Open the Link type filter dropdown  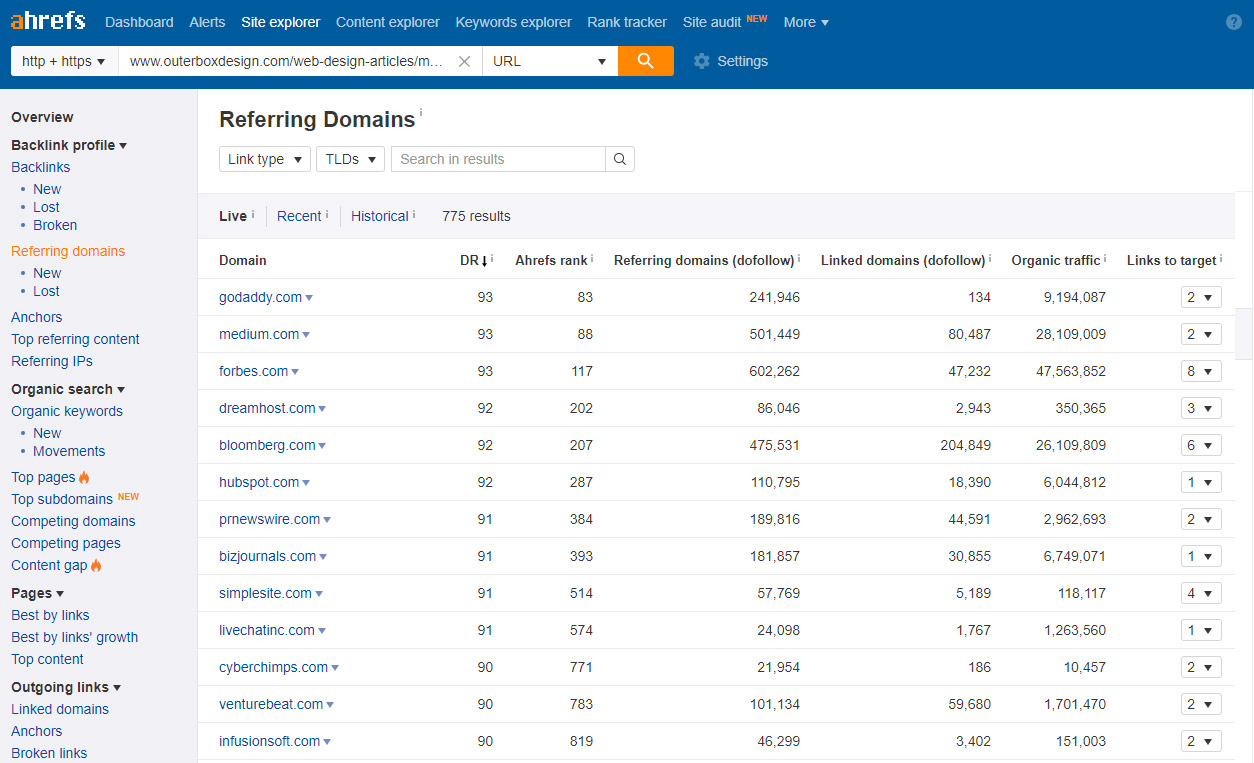[x=265, y=159]
